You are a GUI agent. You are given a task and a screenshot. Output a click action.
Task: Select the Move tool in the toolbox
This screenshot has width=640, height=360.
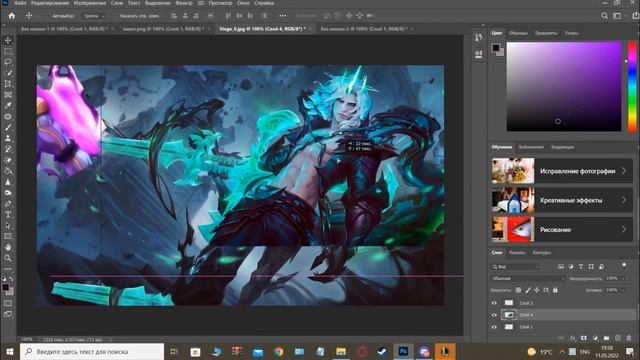8,40
